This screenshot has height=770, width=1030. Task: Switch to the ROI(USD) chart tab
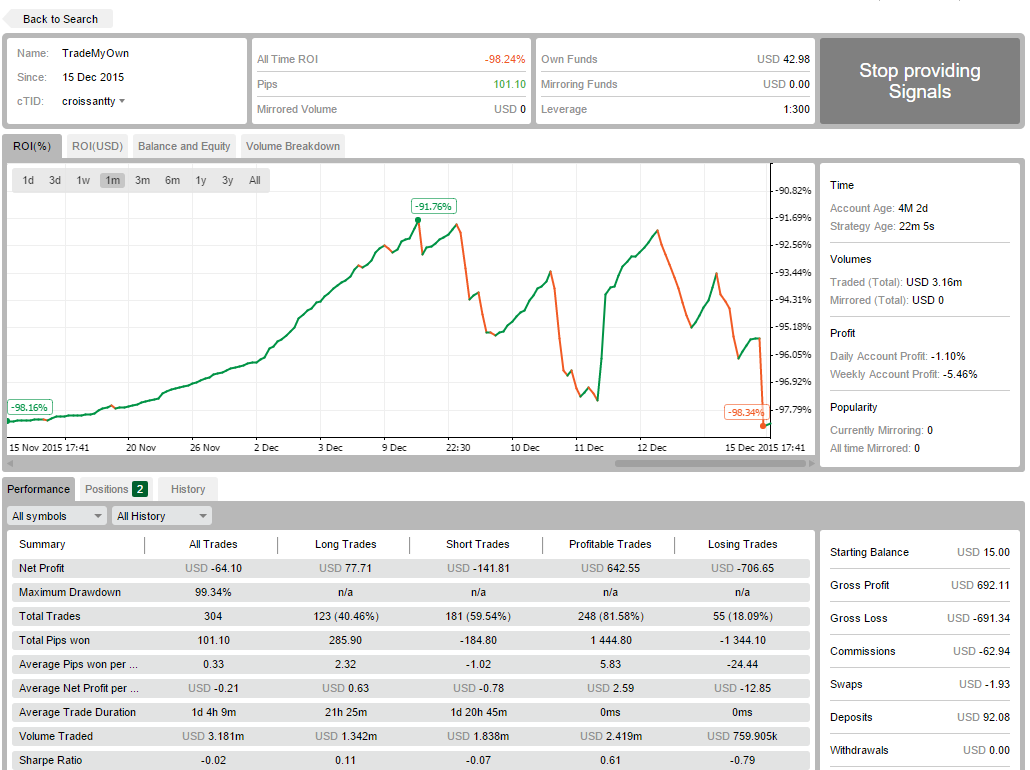97,146
